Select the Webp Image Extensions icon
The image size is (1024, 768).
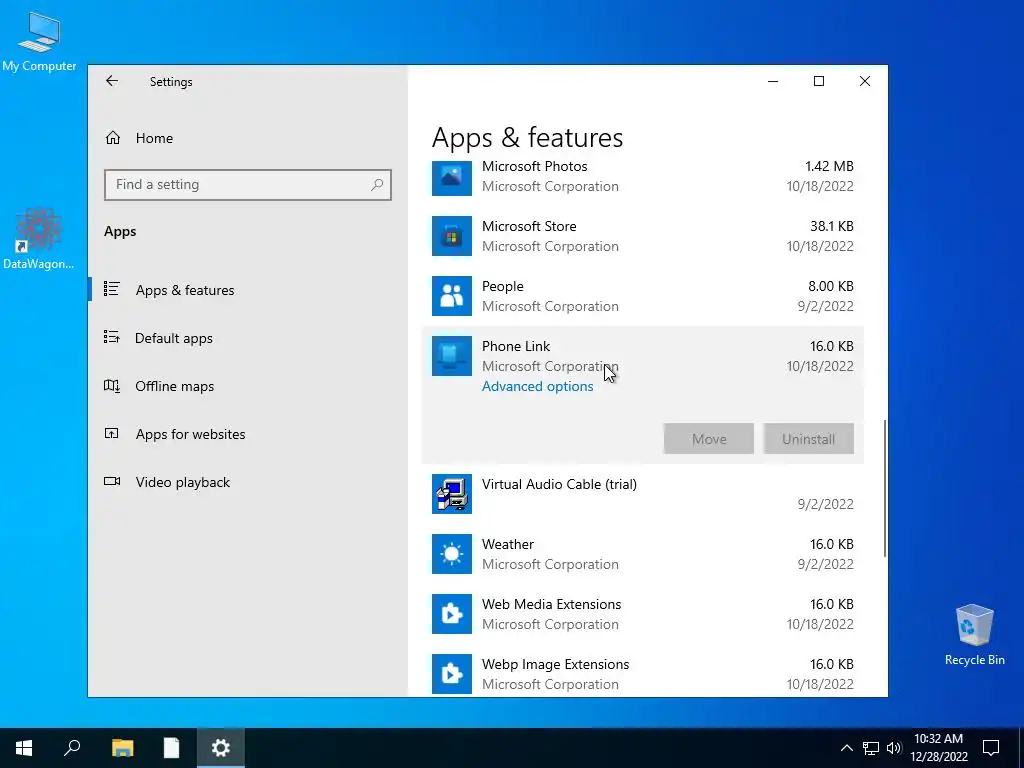[x=452, y=674]
